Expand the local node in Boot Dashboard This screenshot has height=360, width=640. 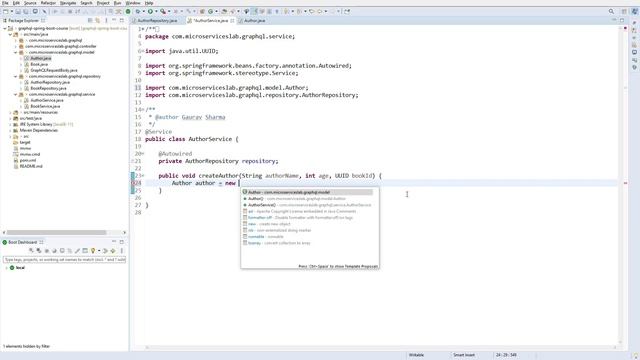pos(6,268)
